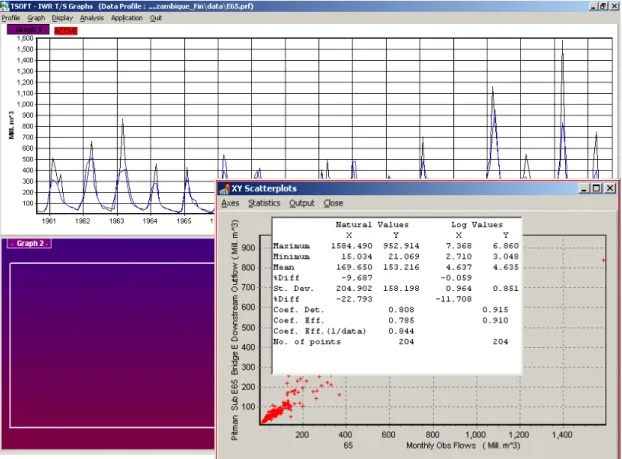Open the Application menu in TSOFT

pos(127,18)
